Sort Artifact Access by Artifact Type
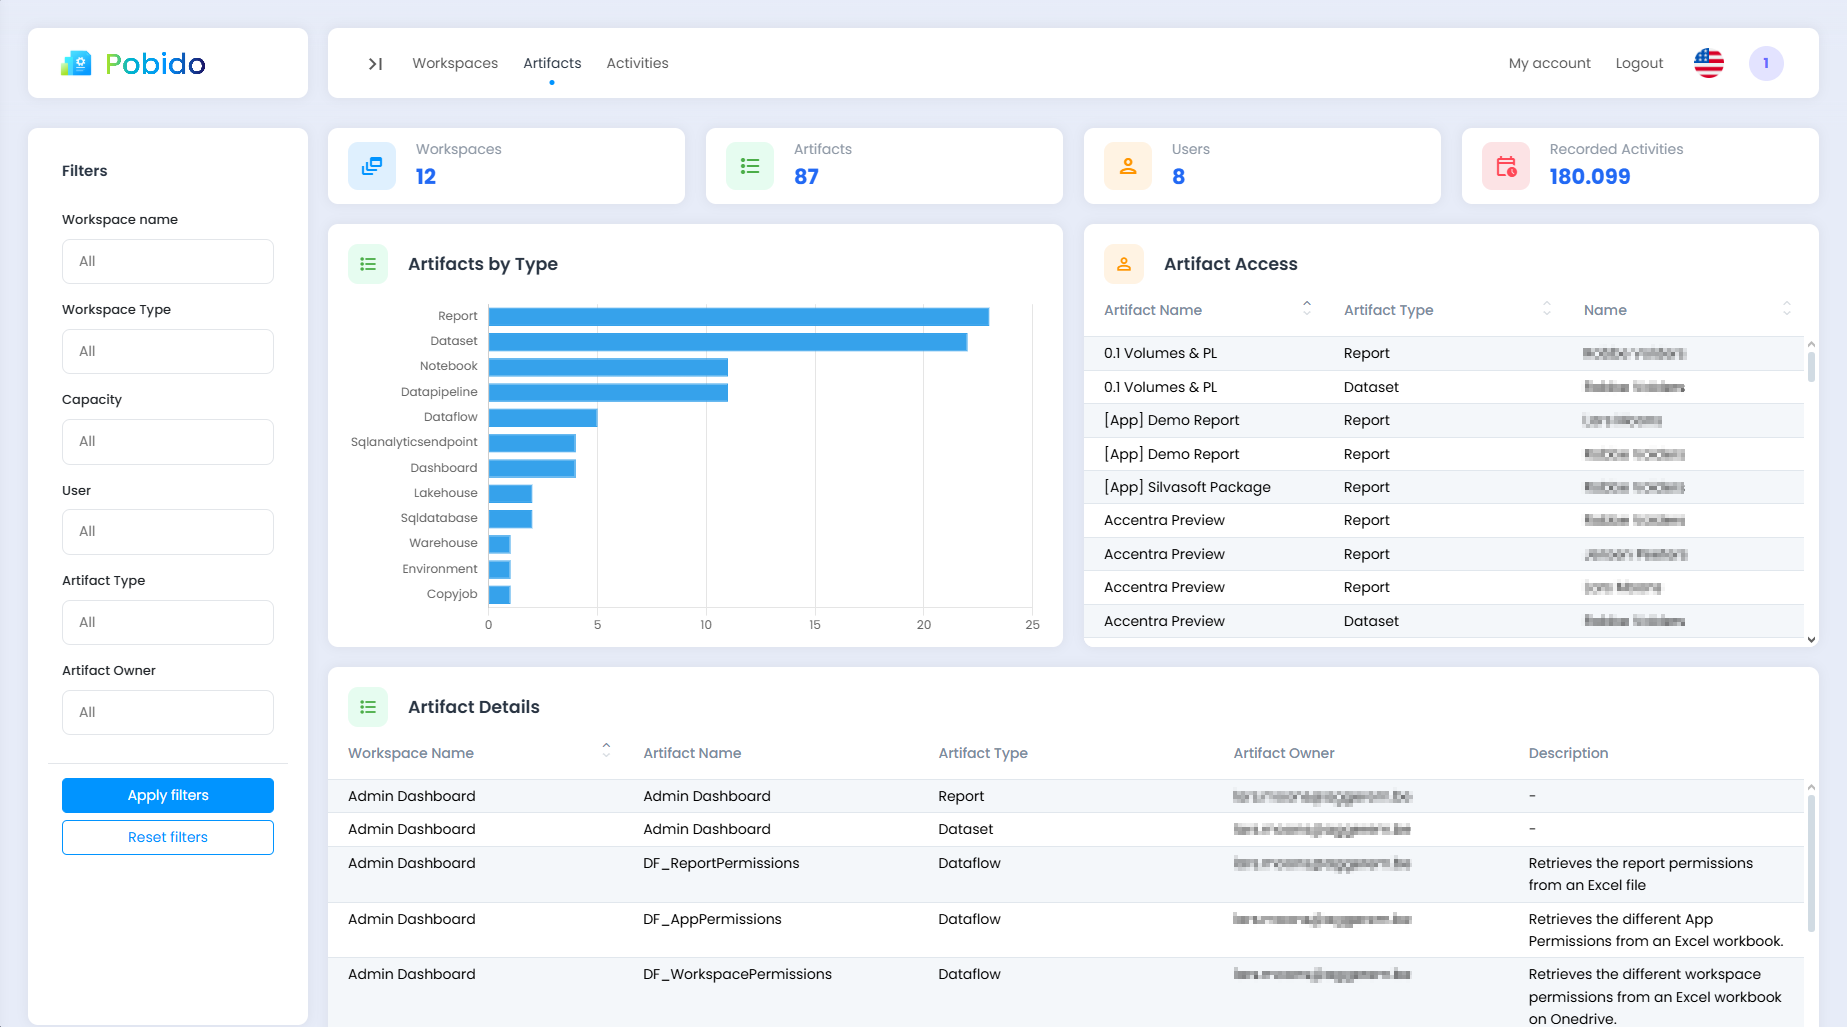 (1546, 309)
